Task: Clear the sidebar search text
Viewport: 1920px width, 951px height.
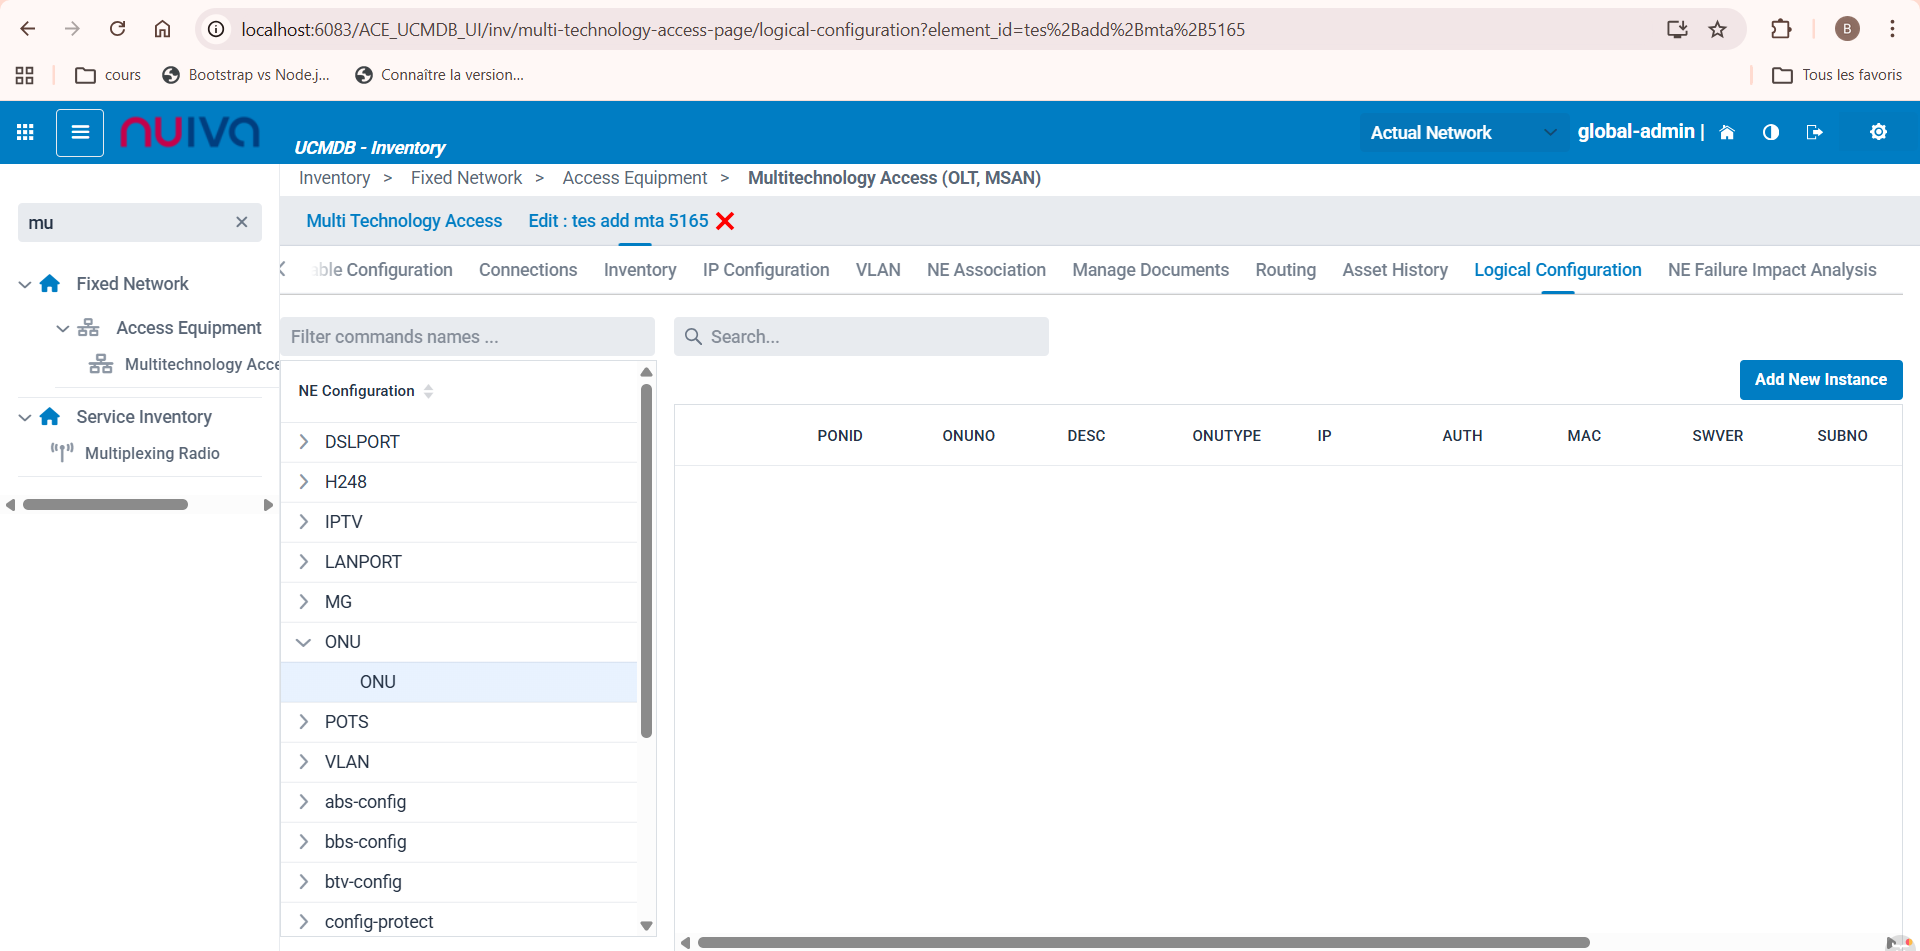Action: [241, 222]
